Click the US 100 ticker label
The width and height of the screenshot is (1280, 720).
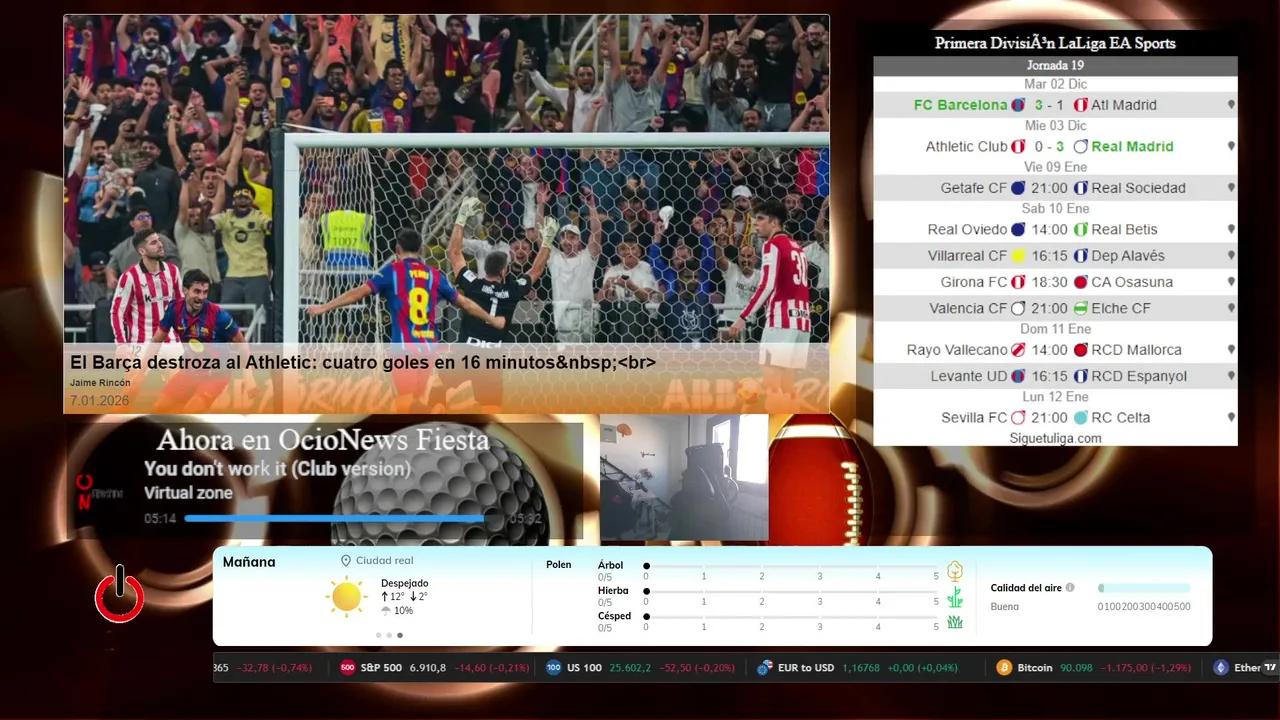(585, 668)
